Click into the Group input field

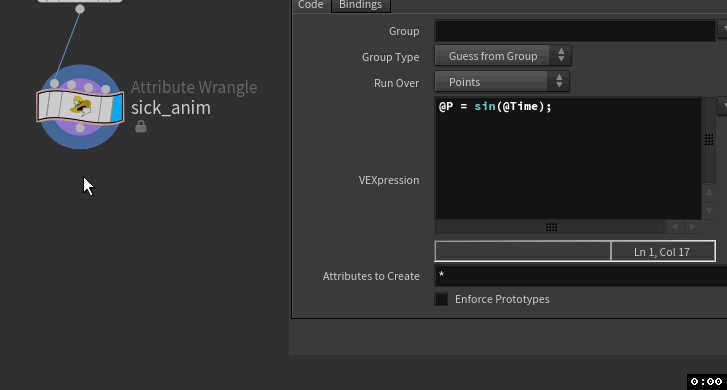[575, 31]
